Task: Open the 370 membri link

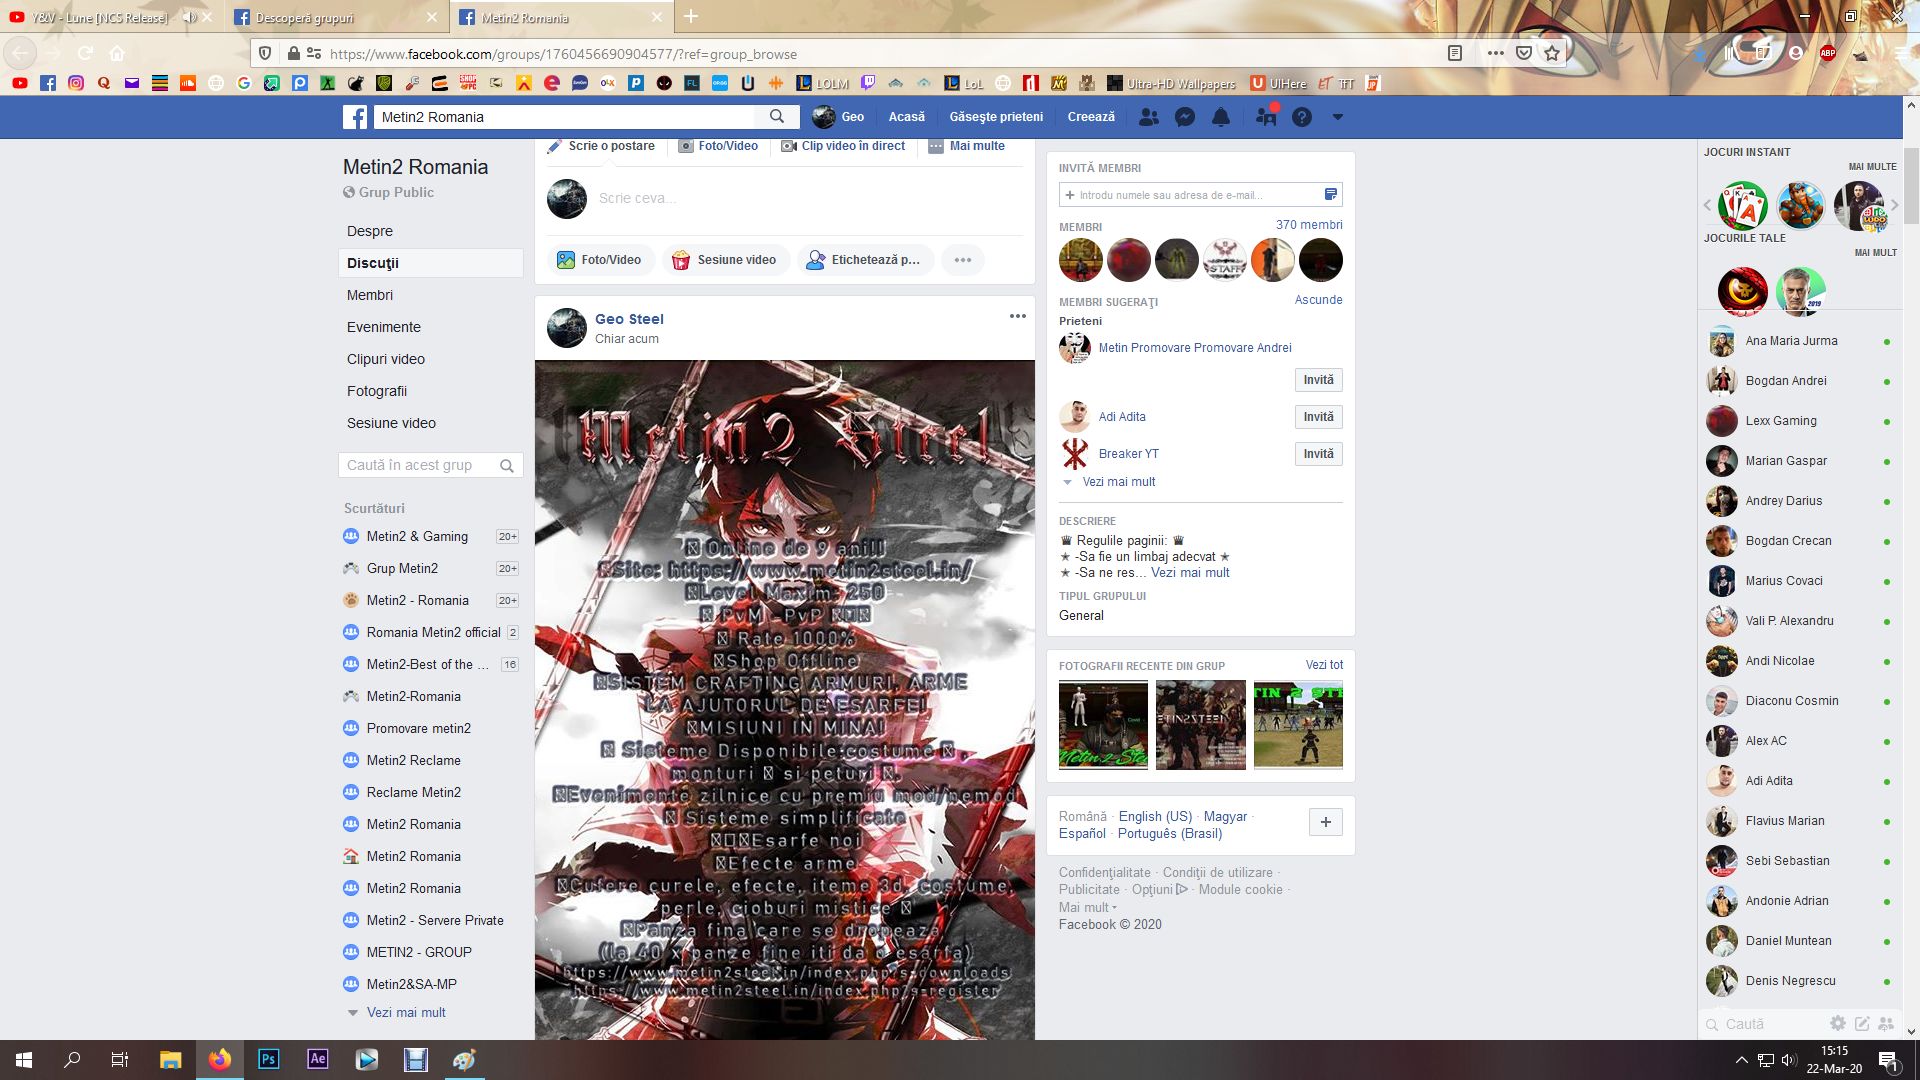Action: (x=1308, y=225)
